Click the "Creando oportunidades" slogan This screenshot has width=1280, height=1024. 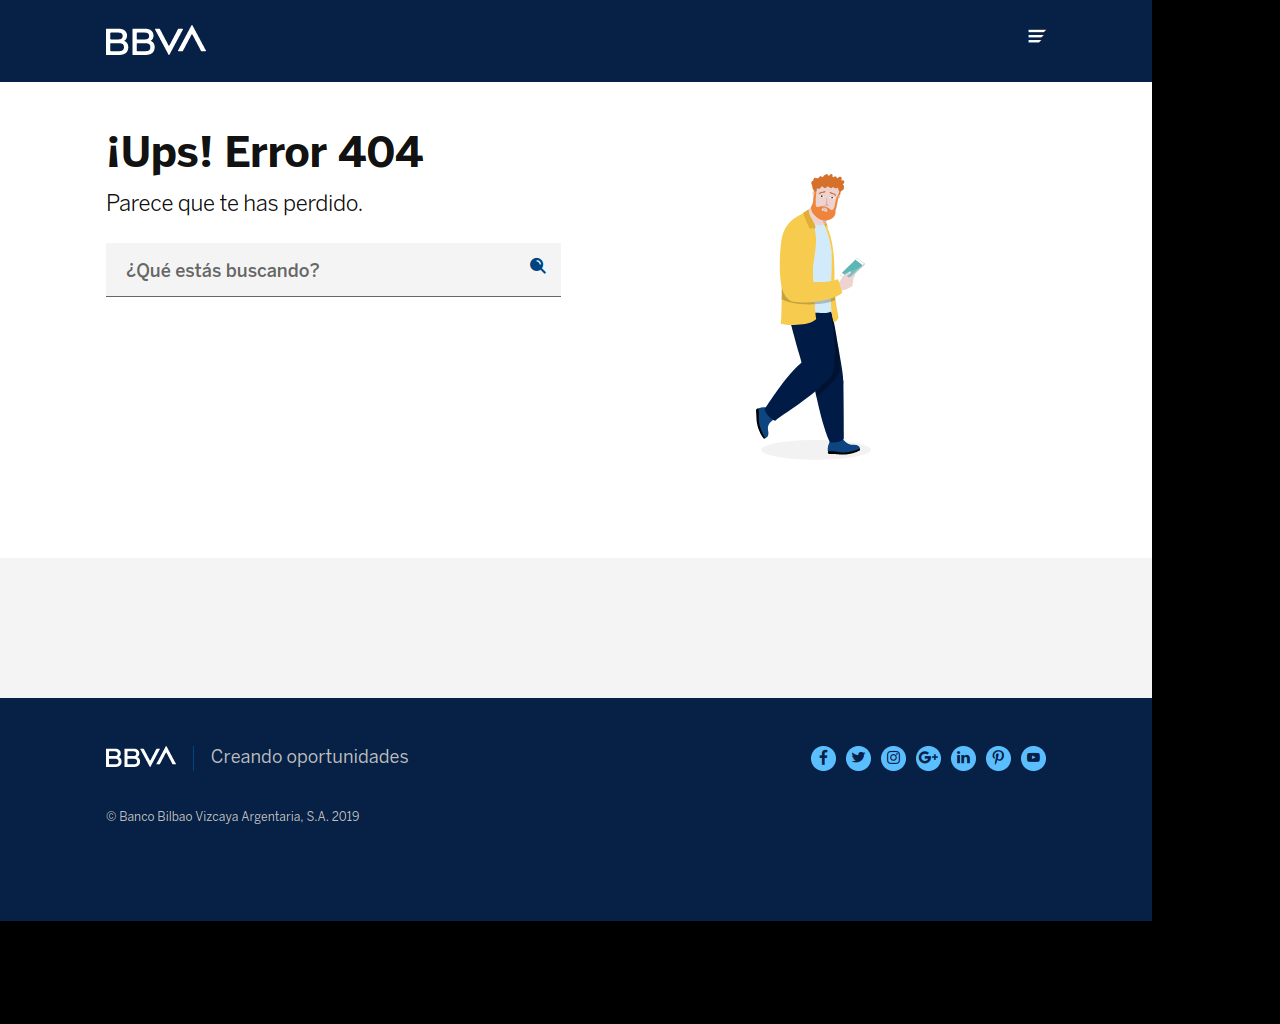[x=310, y=757]
